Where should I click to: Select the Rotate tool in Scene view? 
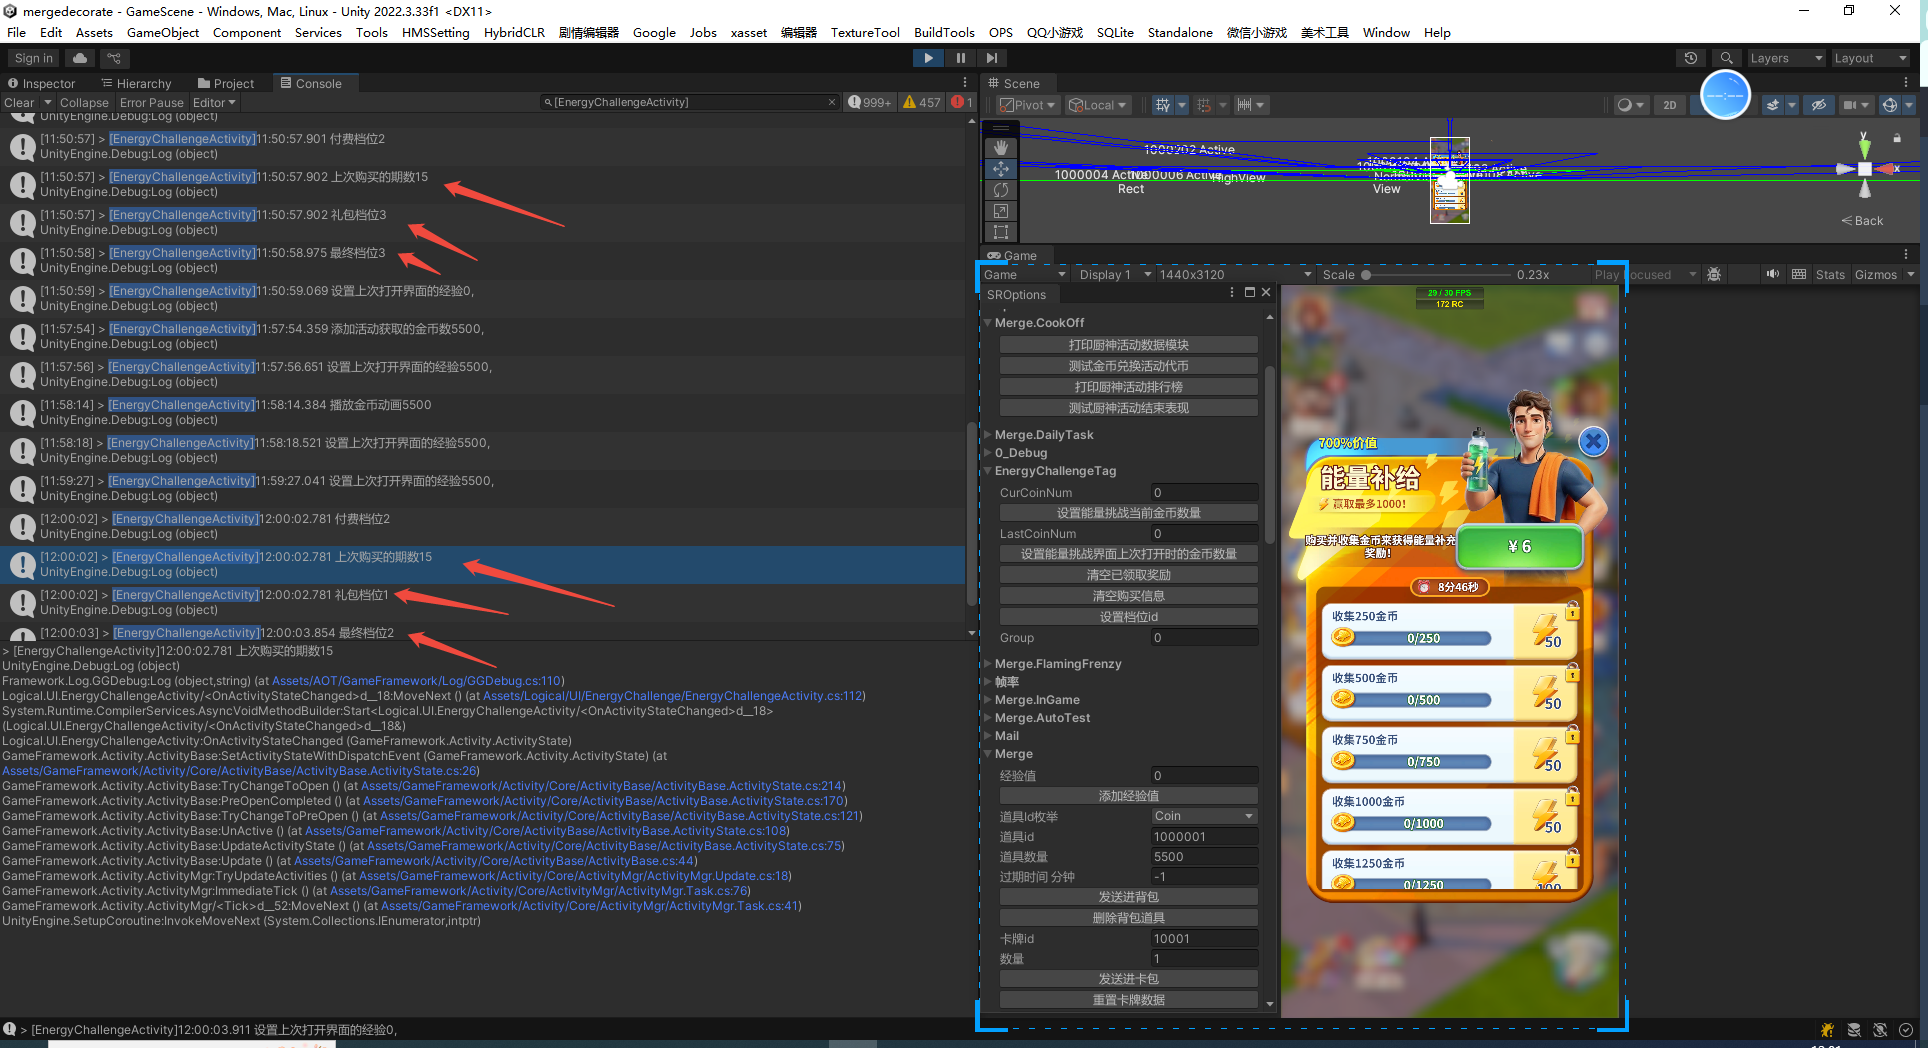[x=1000, y=190]
